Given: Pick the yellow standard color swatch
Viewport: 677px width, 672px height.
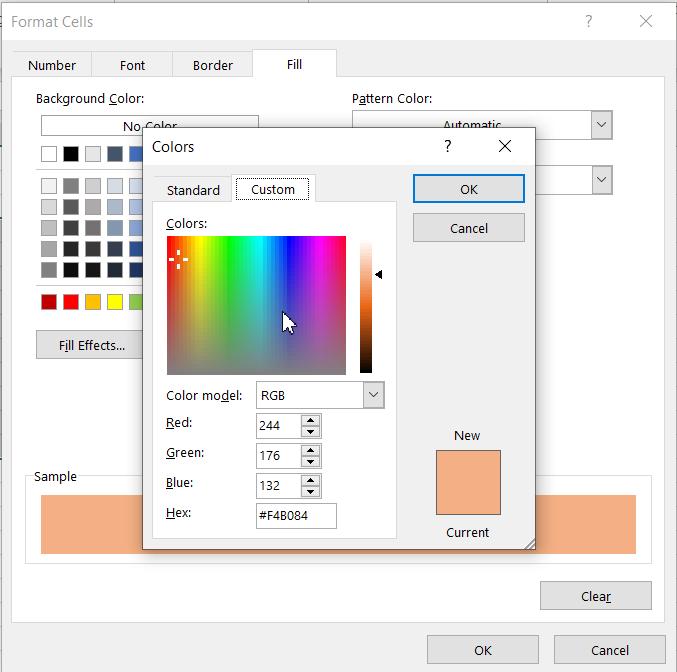Looking at the screenshot, I should (x=115, y=302).
